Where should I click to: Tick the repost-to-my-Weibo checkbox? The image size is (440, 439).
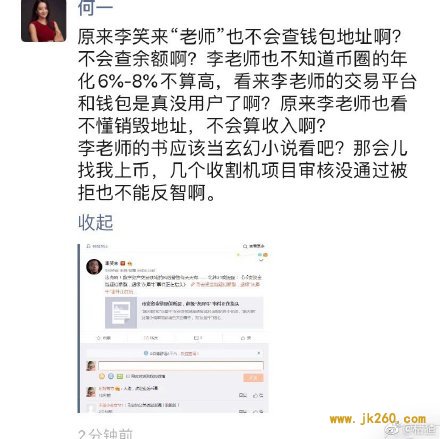pos(128,376)
